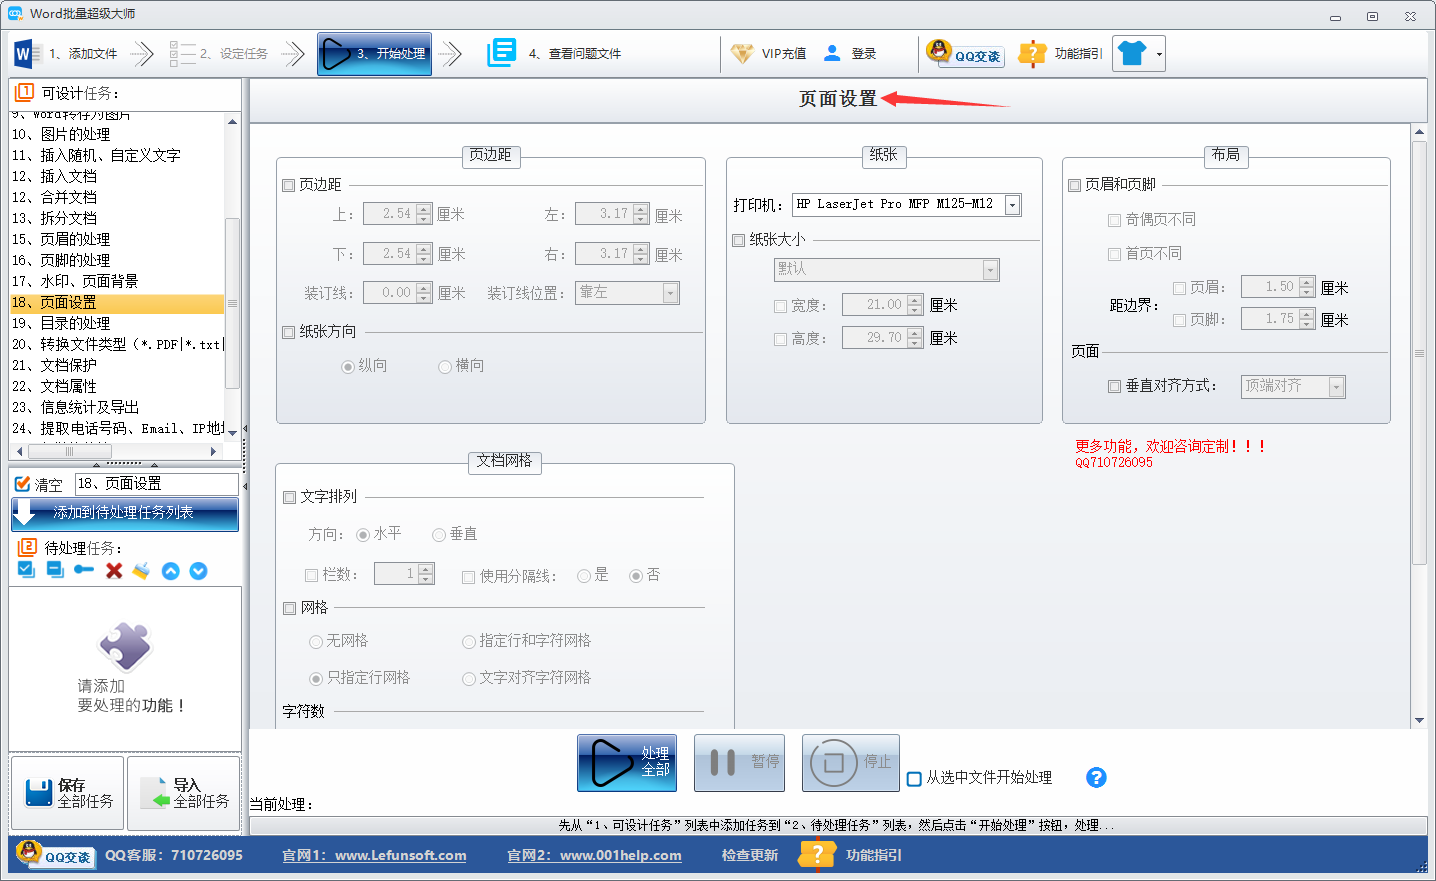Select the 横向 landscape orientation radio button
The height and width of the screenshot is (881, 1436).
[x=443, y=366]
